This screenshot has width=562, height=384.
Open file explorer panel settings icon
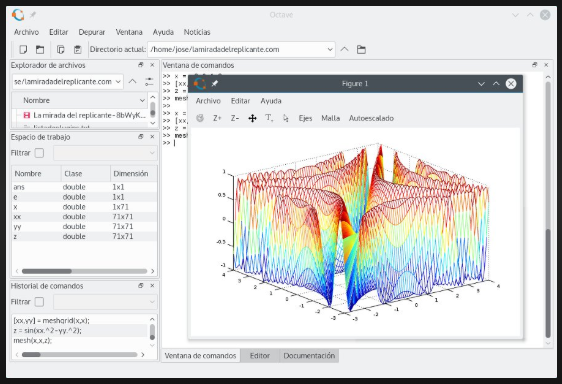click(149, 82)
